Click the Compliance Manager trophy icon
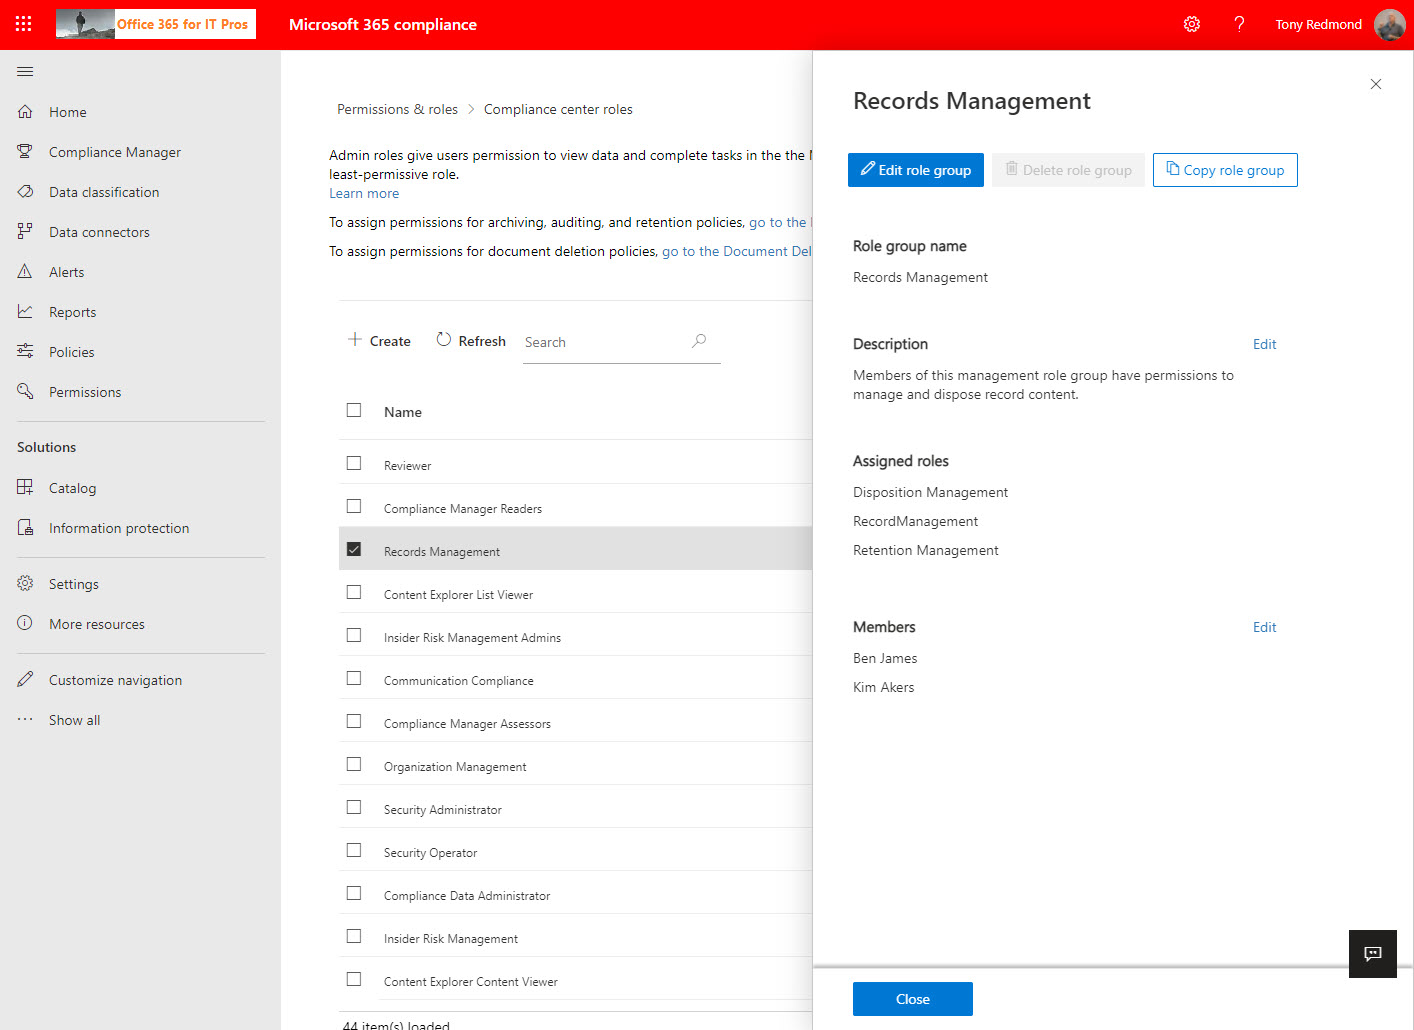 click(x=25, y=151)
